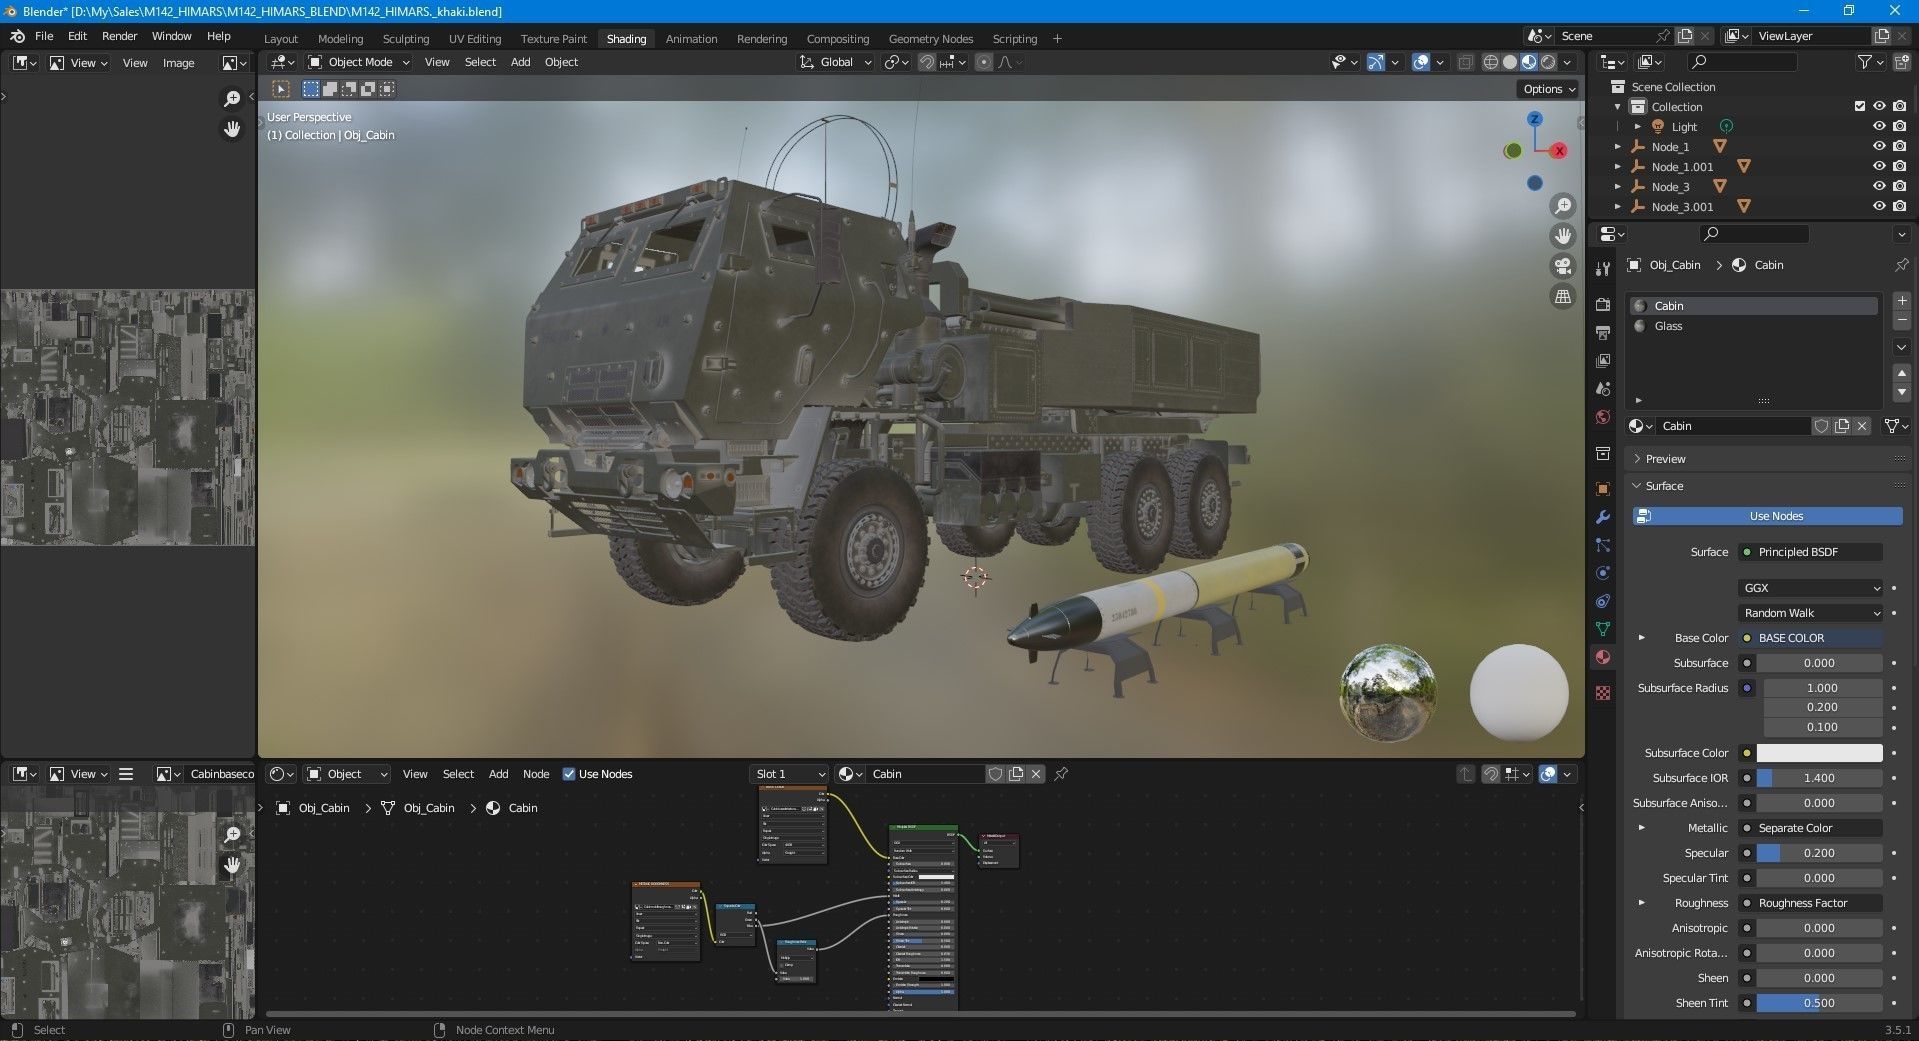
Task: Open the Slot 1 dropdown
Action: point(789,774)
